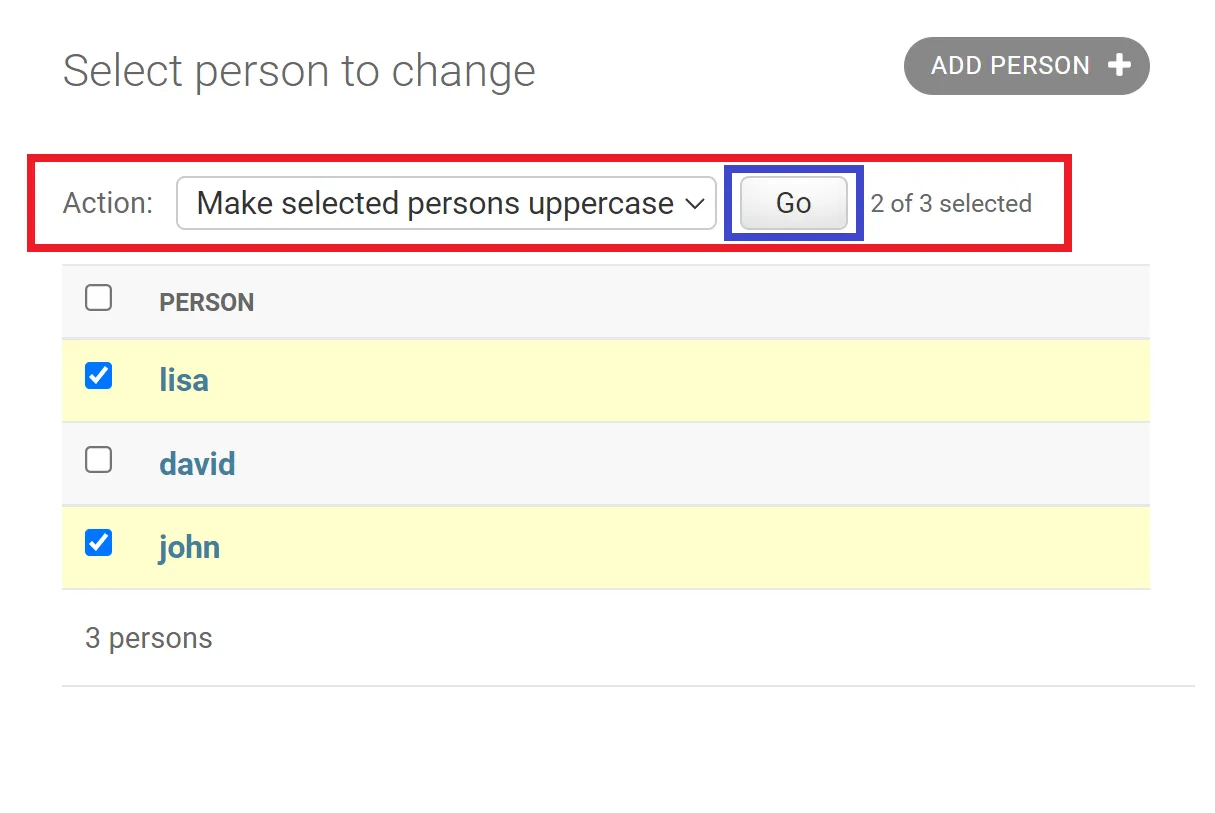The height and width of the screenshot is (813, 1215).
Task: Click the '2 of 3 selected' counter
Action: tap(950, 204)
